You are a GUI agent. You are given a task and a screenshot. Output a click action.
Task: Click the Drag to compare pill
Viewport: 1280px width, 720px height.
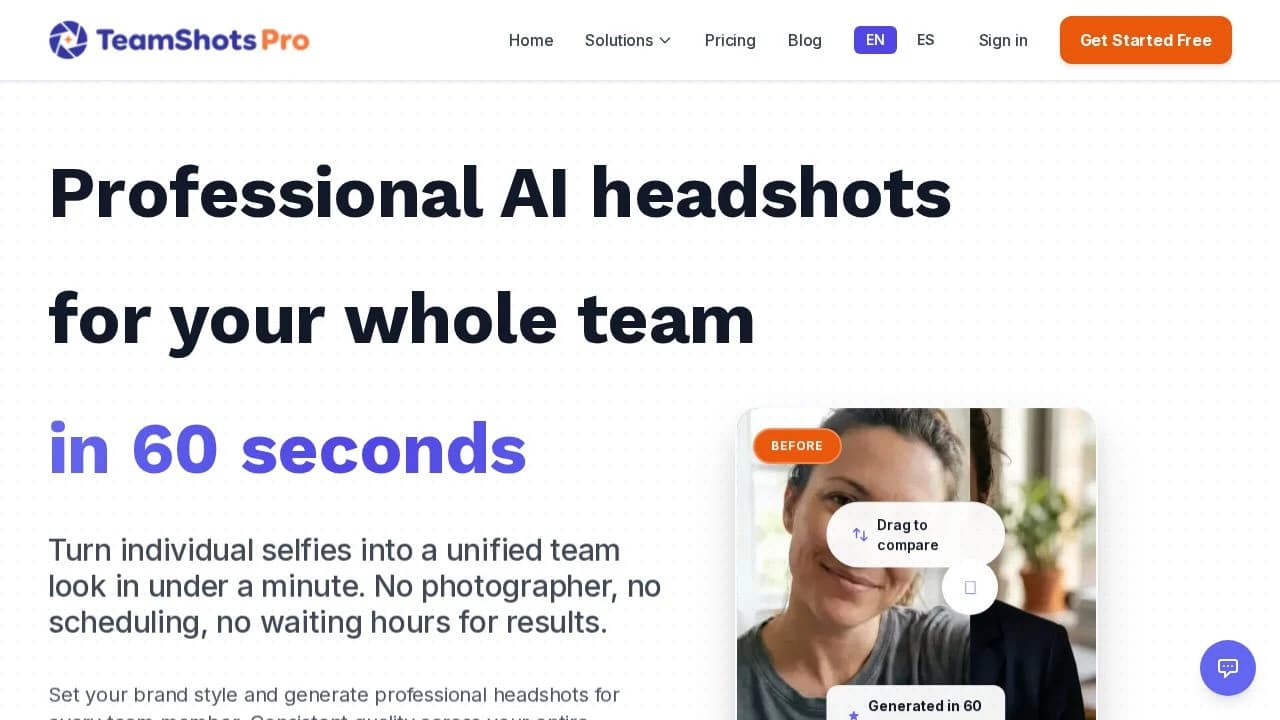pyautogui.click(x=916, y=535)
